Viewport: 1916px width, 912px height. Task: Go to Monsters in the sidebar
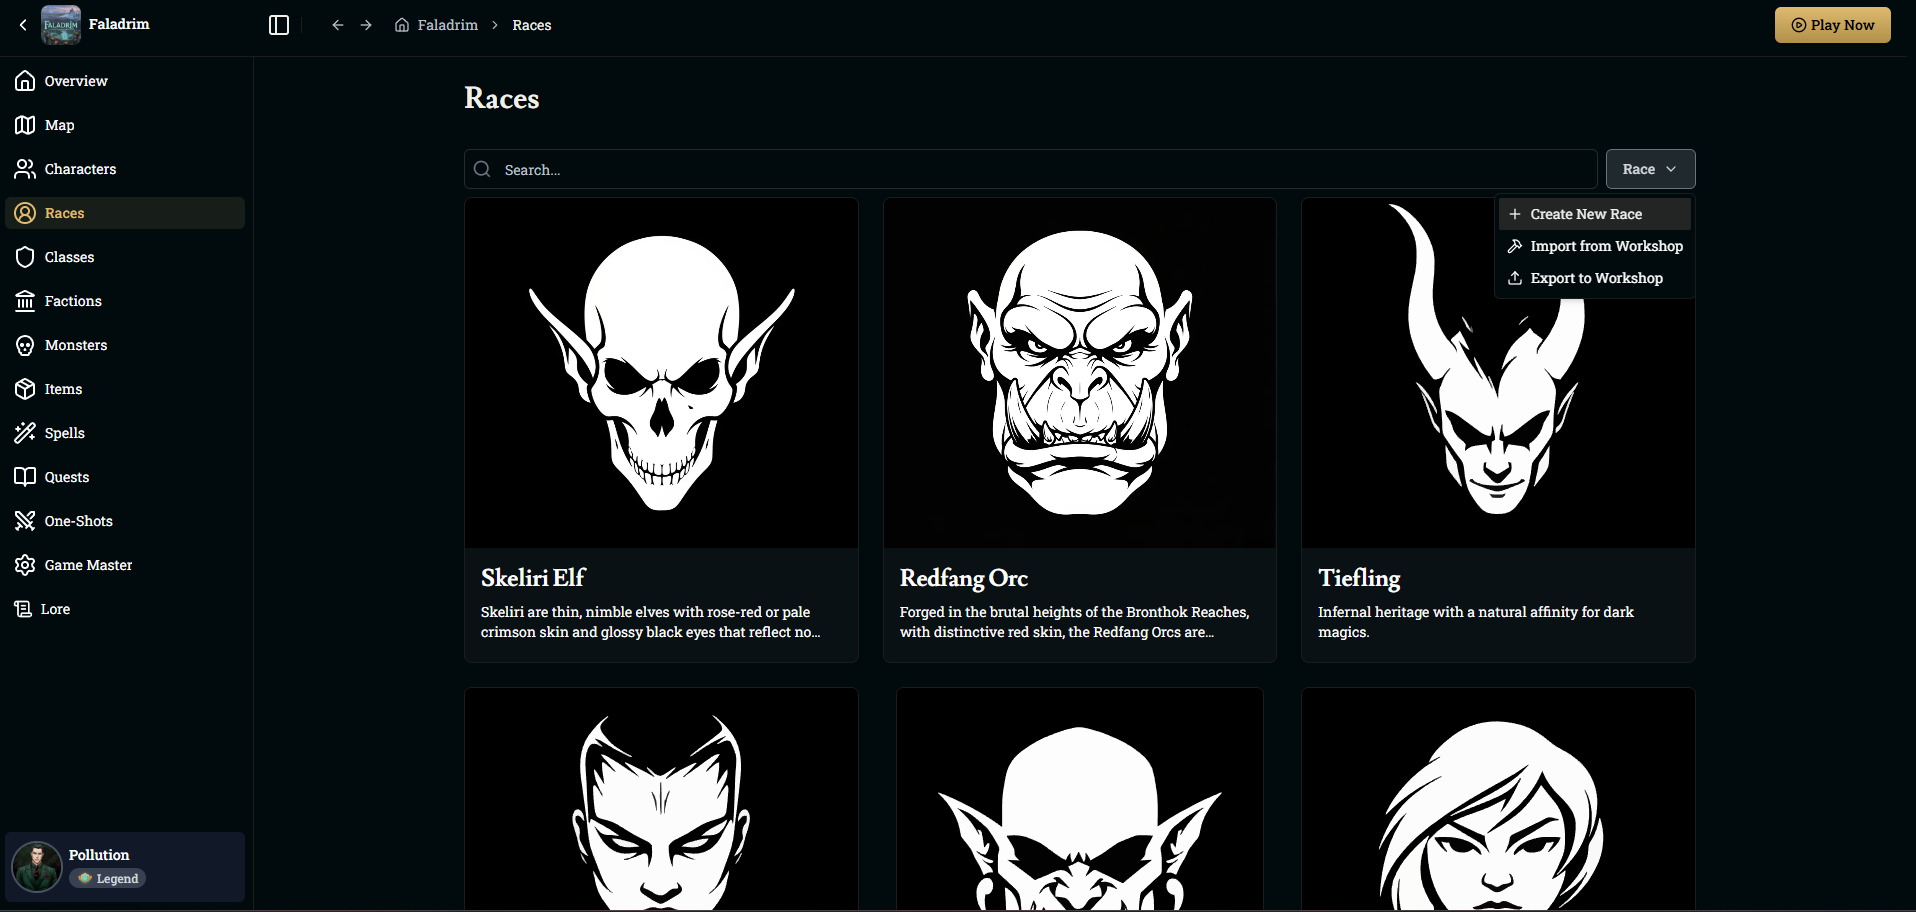click(x=76, y=345)
